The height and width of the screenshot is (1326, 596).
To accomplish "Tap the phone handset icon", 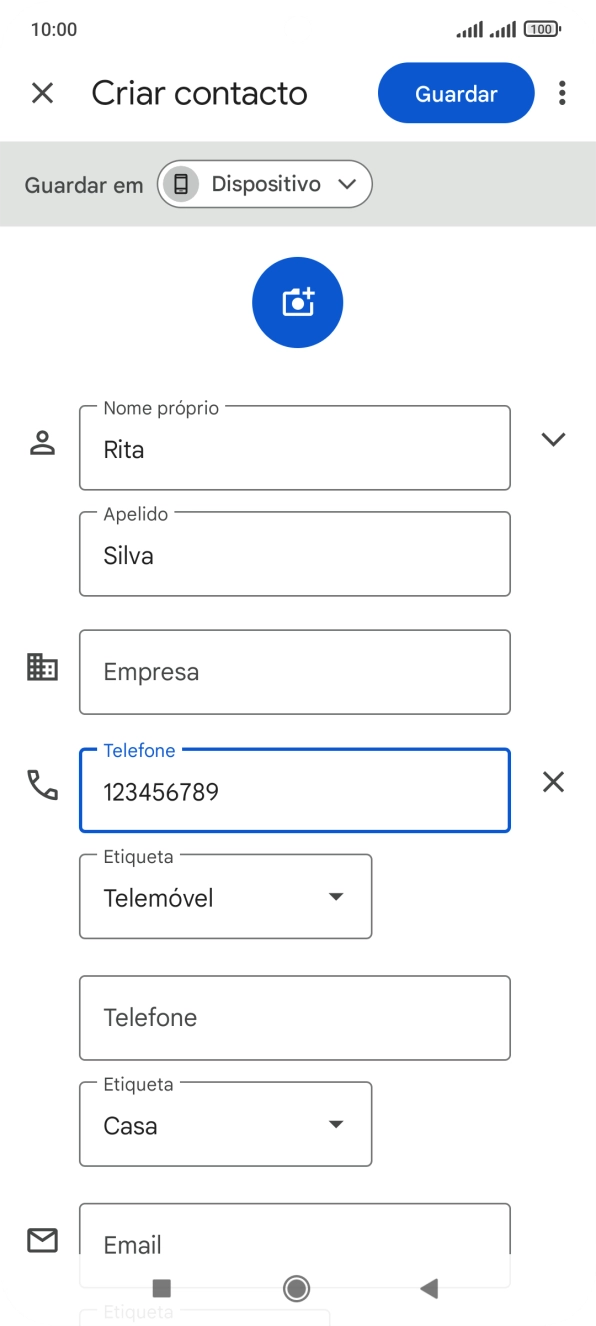I will 42,785.
